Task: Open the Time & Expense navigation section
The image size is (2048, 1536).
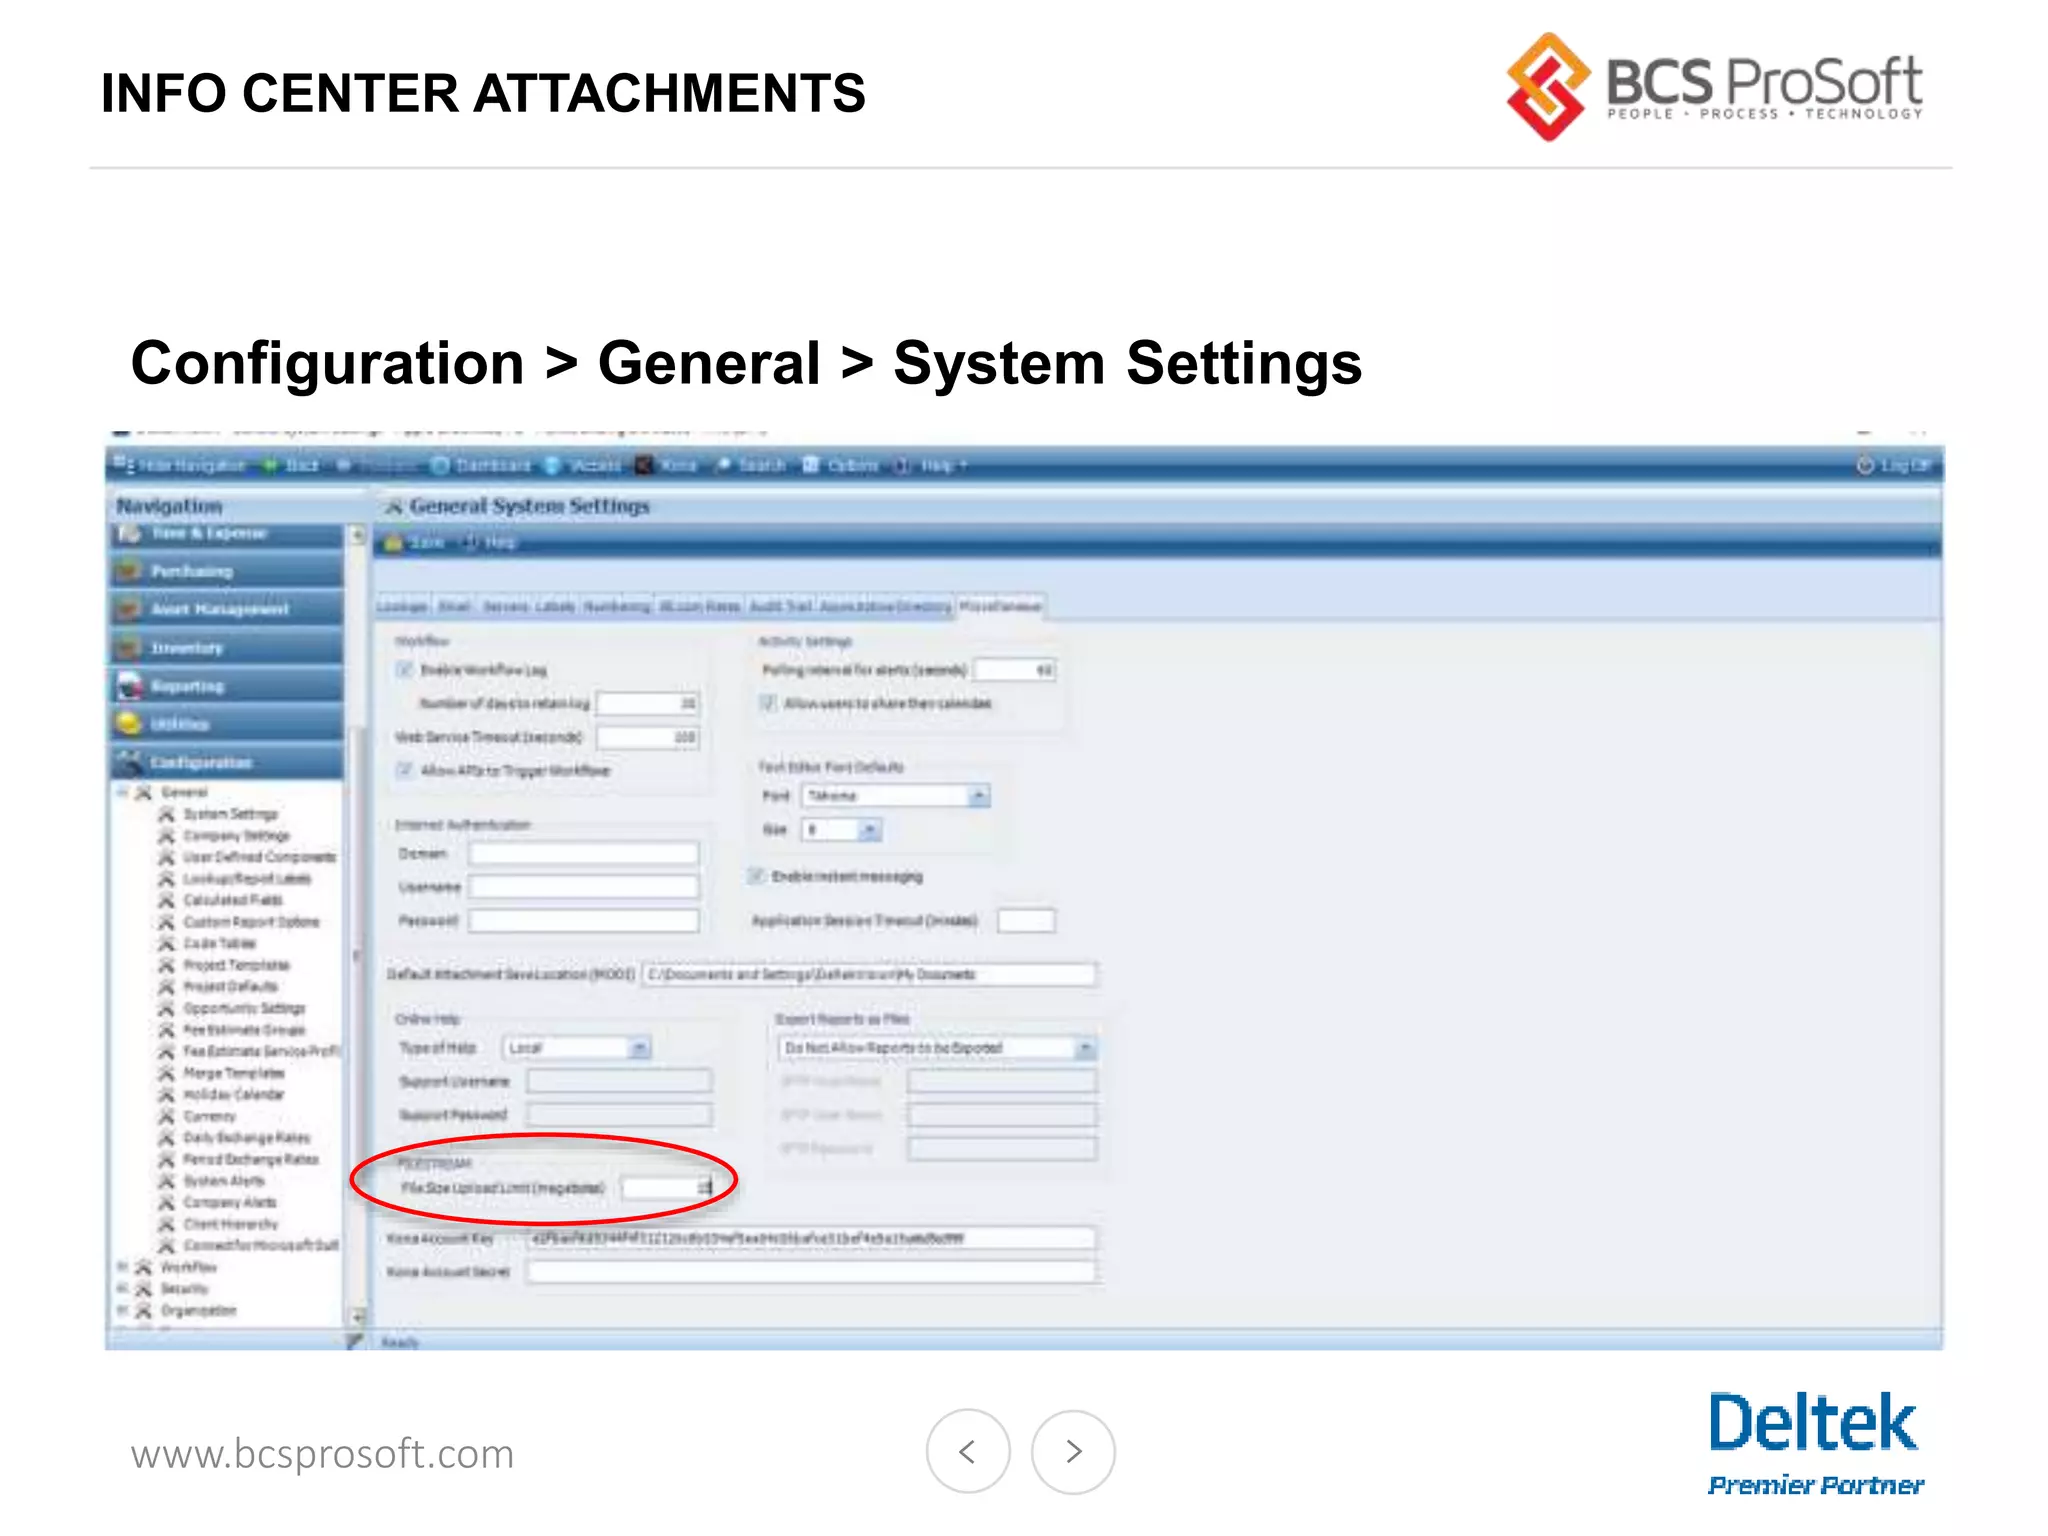Action: [x=226, y=533]
